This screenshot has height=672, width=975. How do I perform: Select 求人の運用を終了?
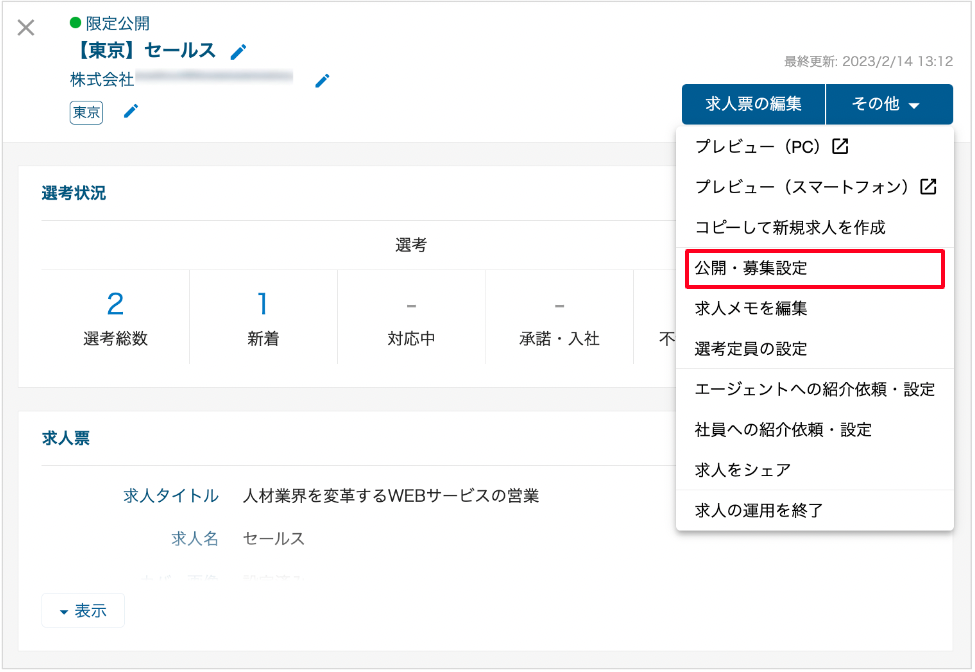tap(815, 511)
